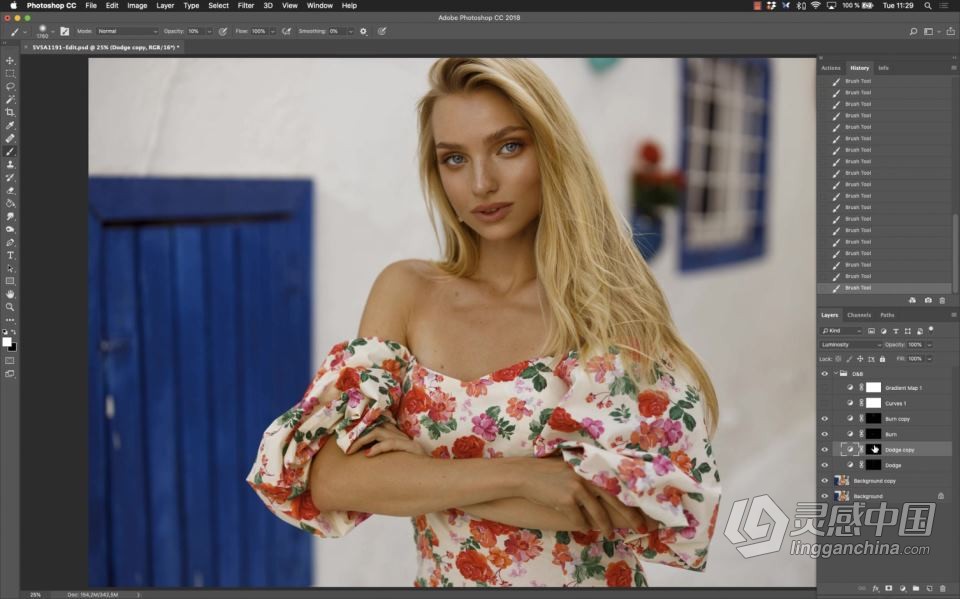Select the Clone Stamp tool
The height and width of the screenshot is (599, 960).
coord(10,164)
